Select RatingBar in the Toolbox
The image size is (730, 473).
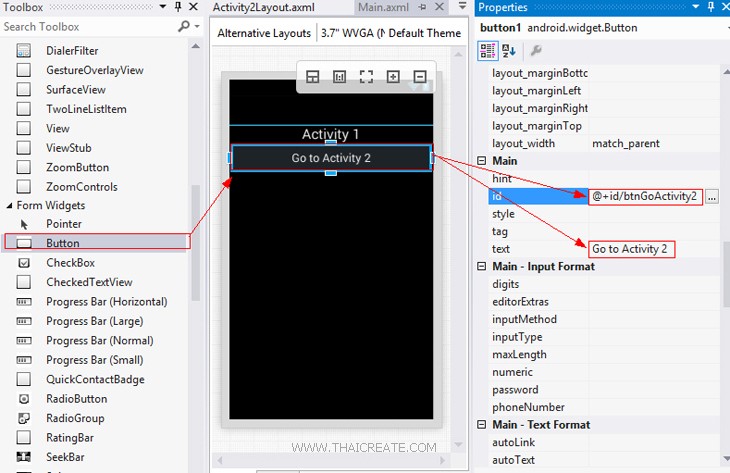tap(70, 438)
